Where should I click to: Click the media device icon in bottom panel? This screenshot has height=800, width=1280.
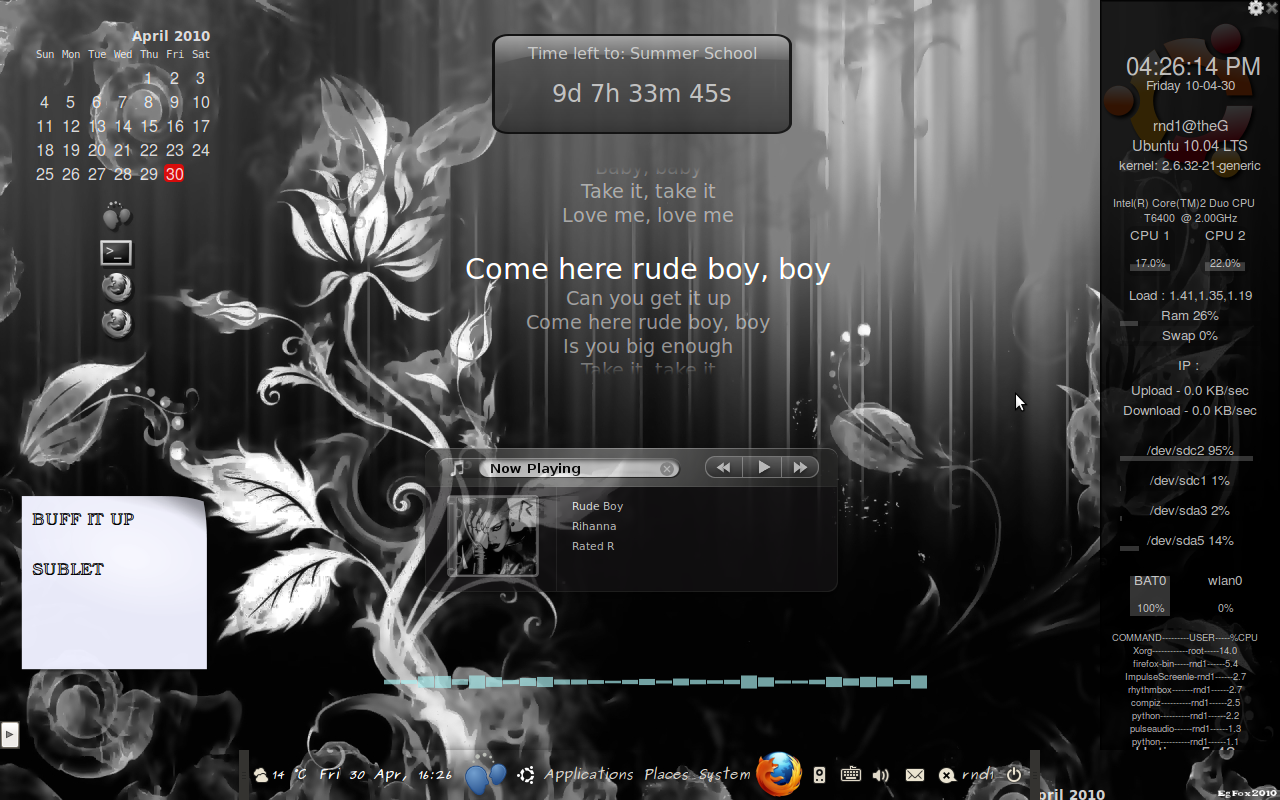pyautogui.click(x=819, y=775)
